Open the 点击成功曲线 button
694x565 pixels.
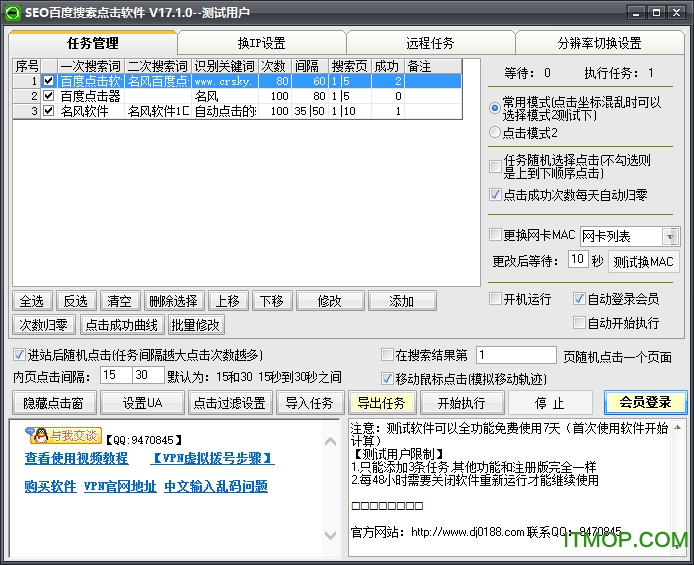(122, 325)
